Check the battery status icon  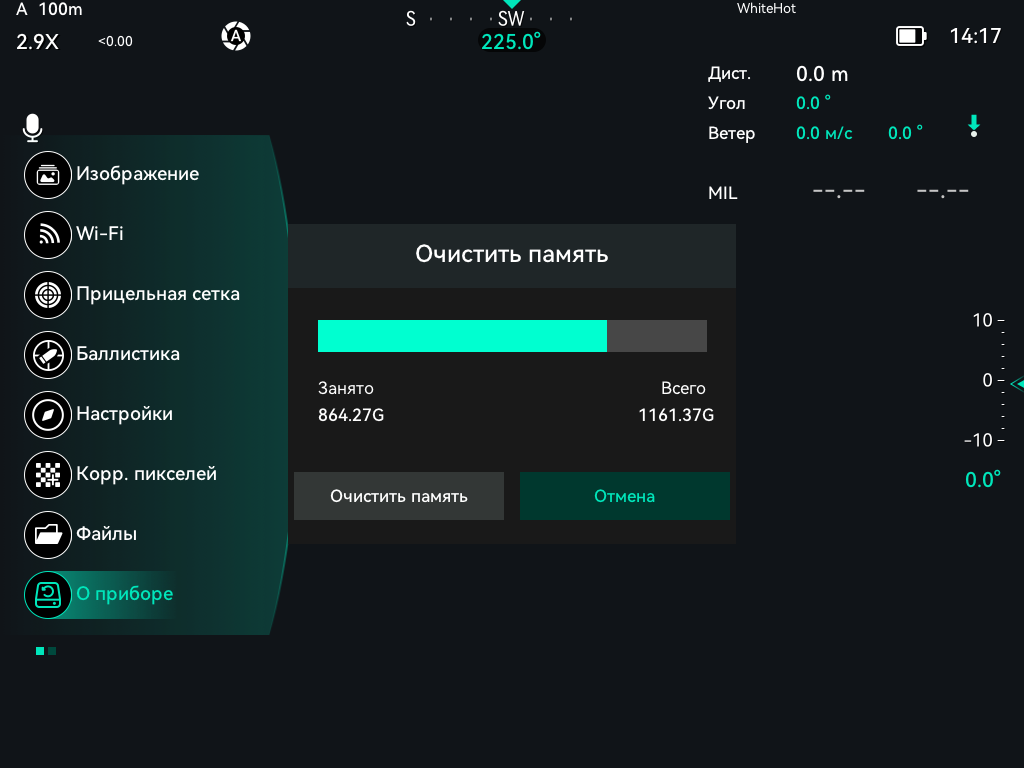click(x=911, y=36)
